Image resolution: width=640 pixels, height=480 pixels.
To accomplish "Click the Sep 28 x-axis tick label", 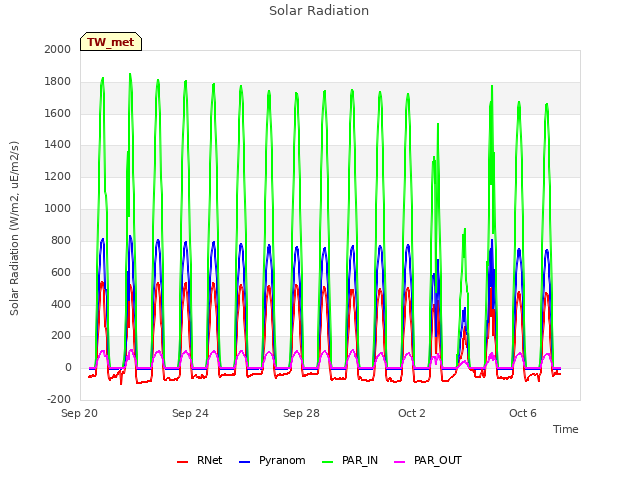I will click(x=301, y=413).
